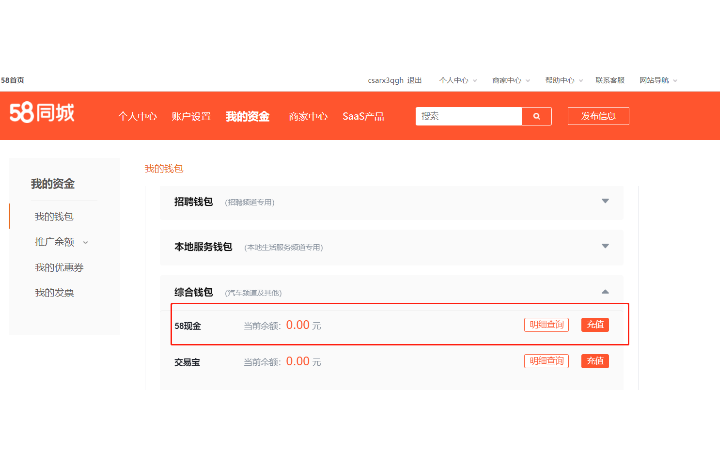
Task: Expand 推广余额 in the sidebar
Action: (x=61, y=242)
